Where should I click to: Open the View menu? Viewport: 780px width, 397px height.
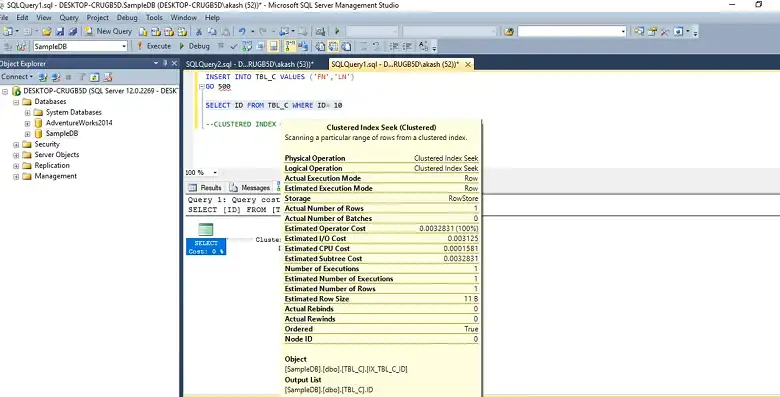[x=44, y=17]
